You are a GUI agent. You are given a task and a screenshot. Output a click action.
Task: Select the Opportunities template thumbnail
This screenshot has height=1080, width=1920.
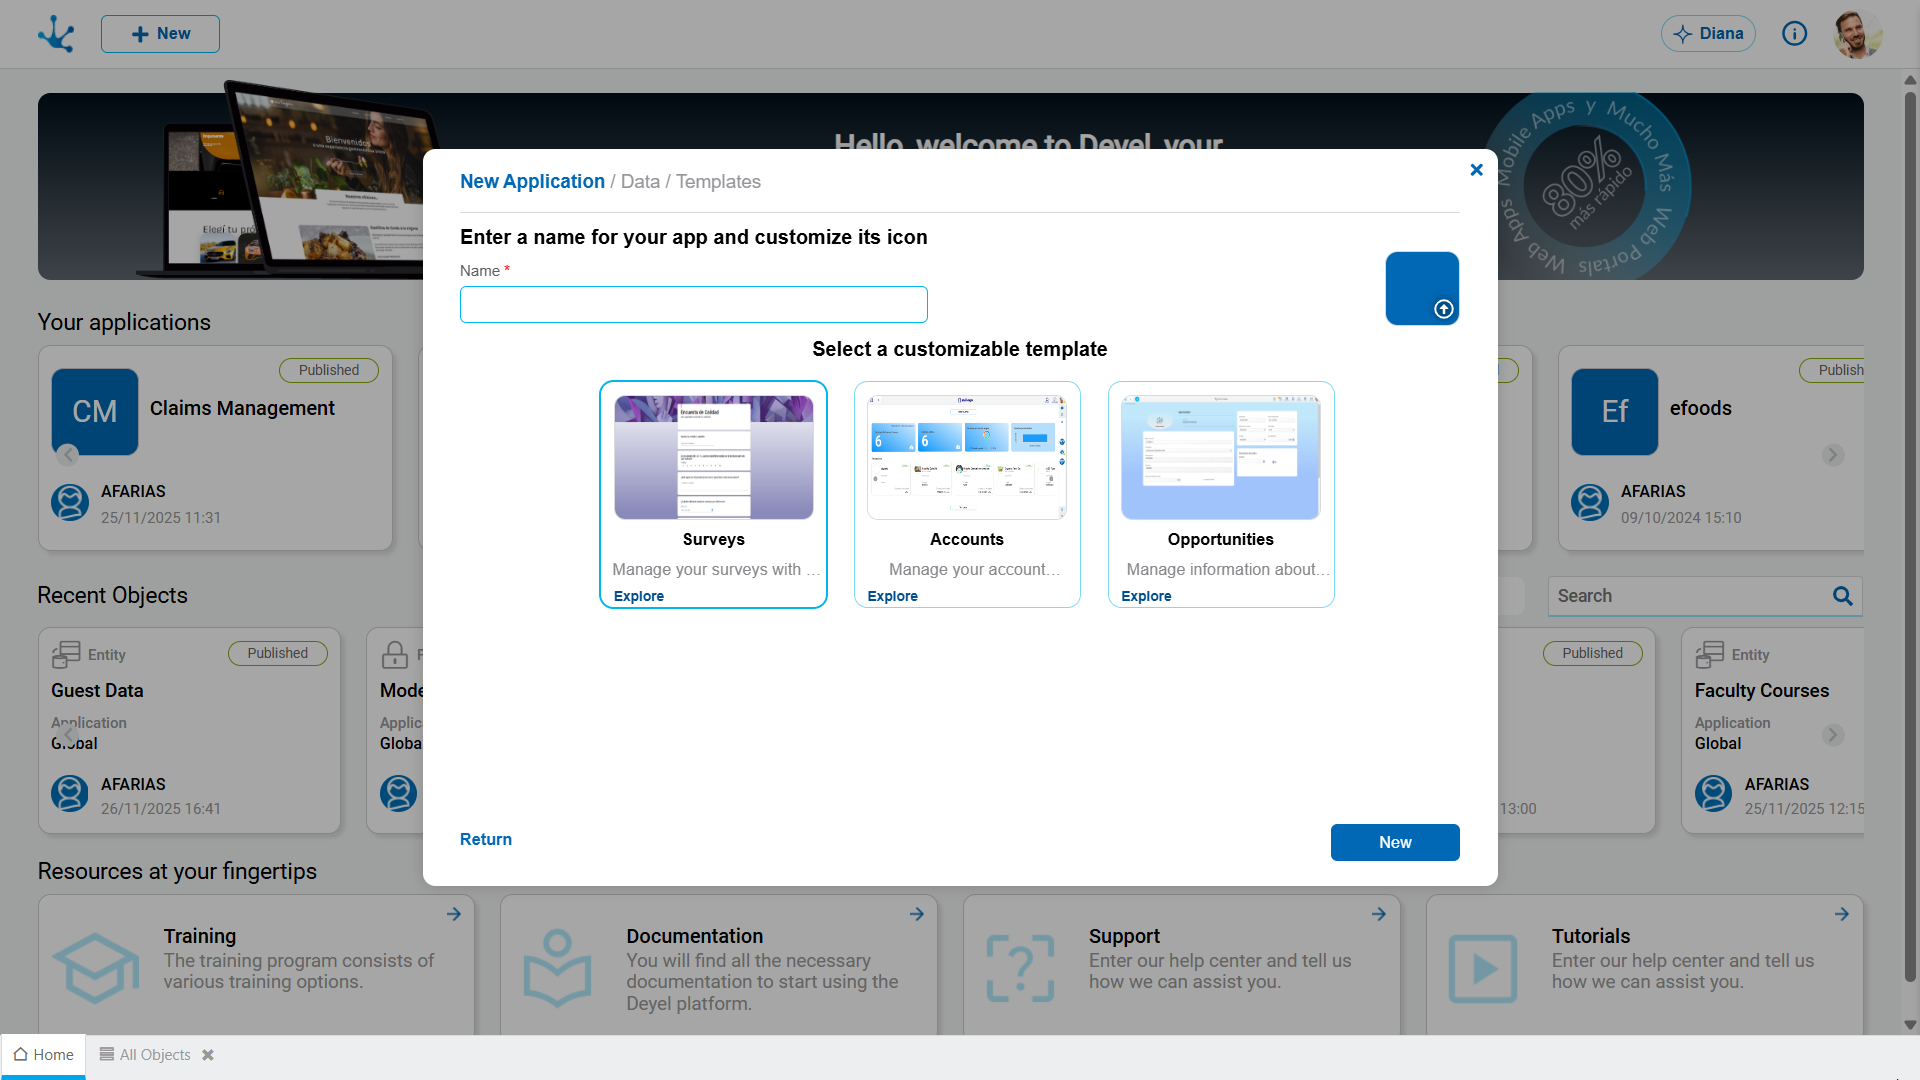click(x=1221, y=457)
